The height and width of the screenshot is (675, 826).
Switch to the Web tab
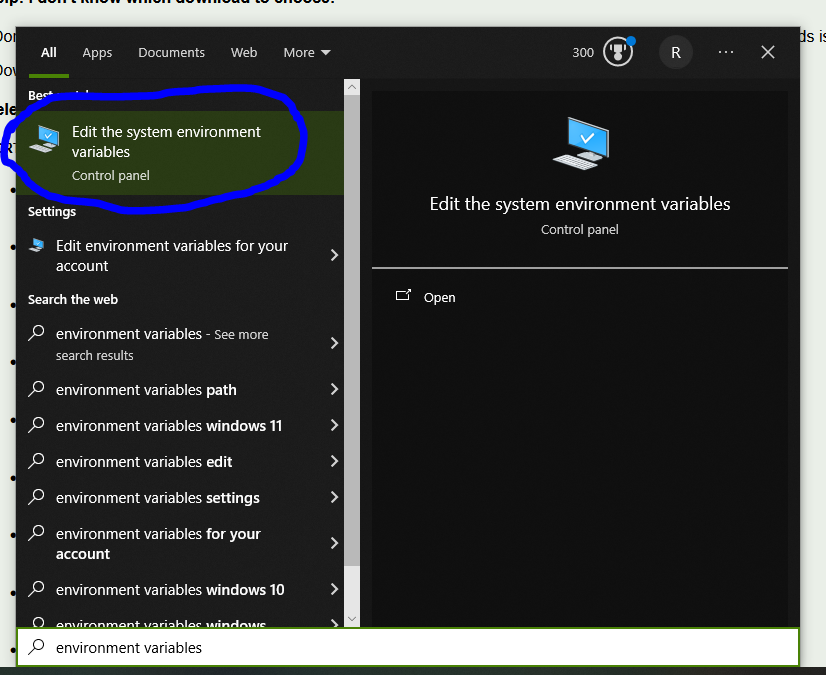click(243, 52)
